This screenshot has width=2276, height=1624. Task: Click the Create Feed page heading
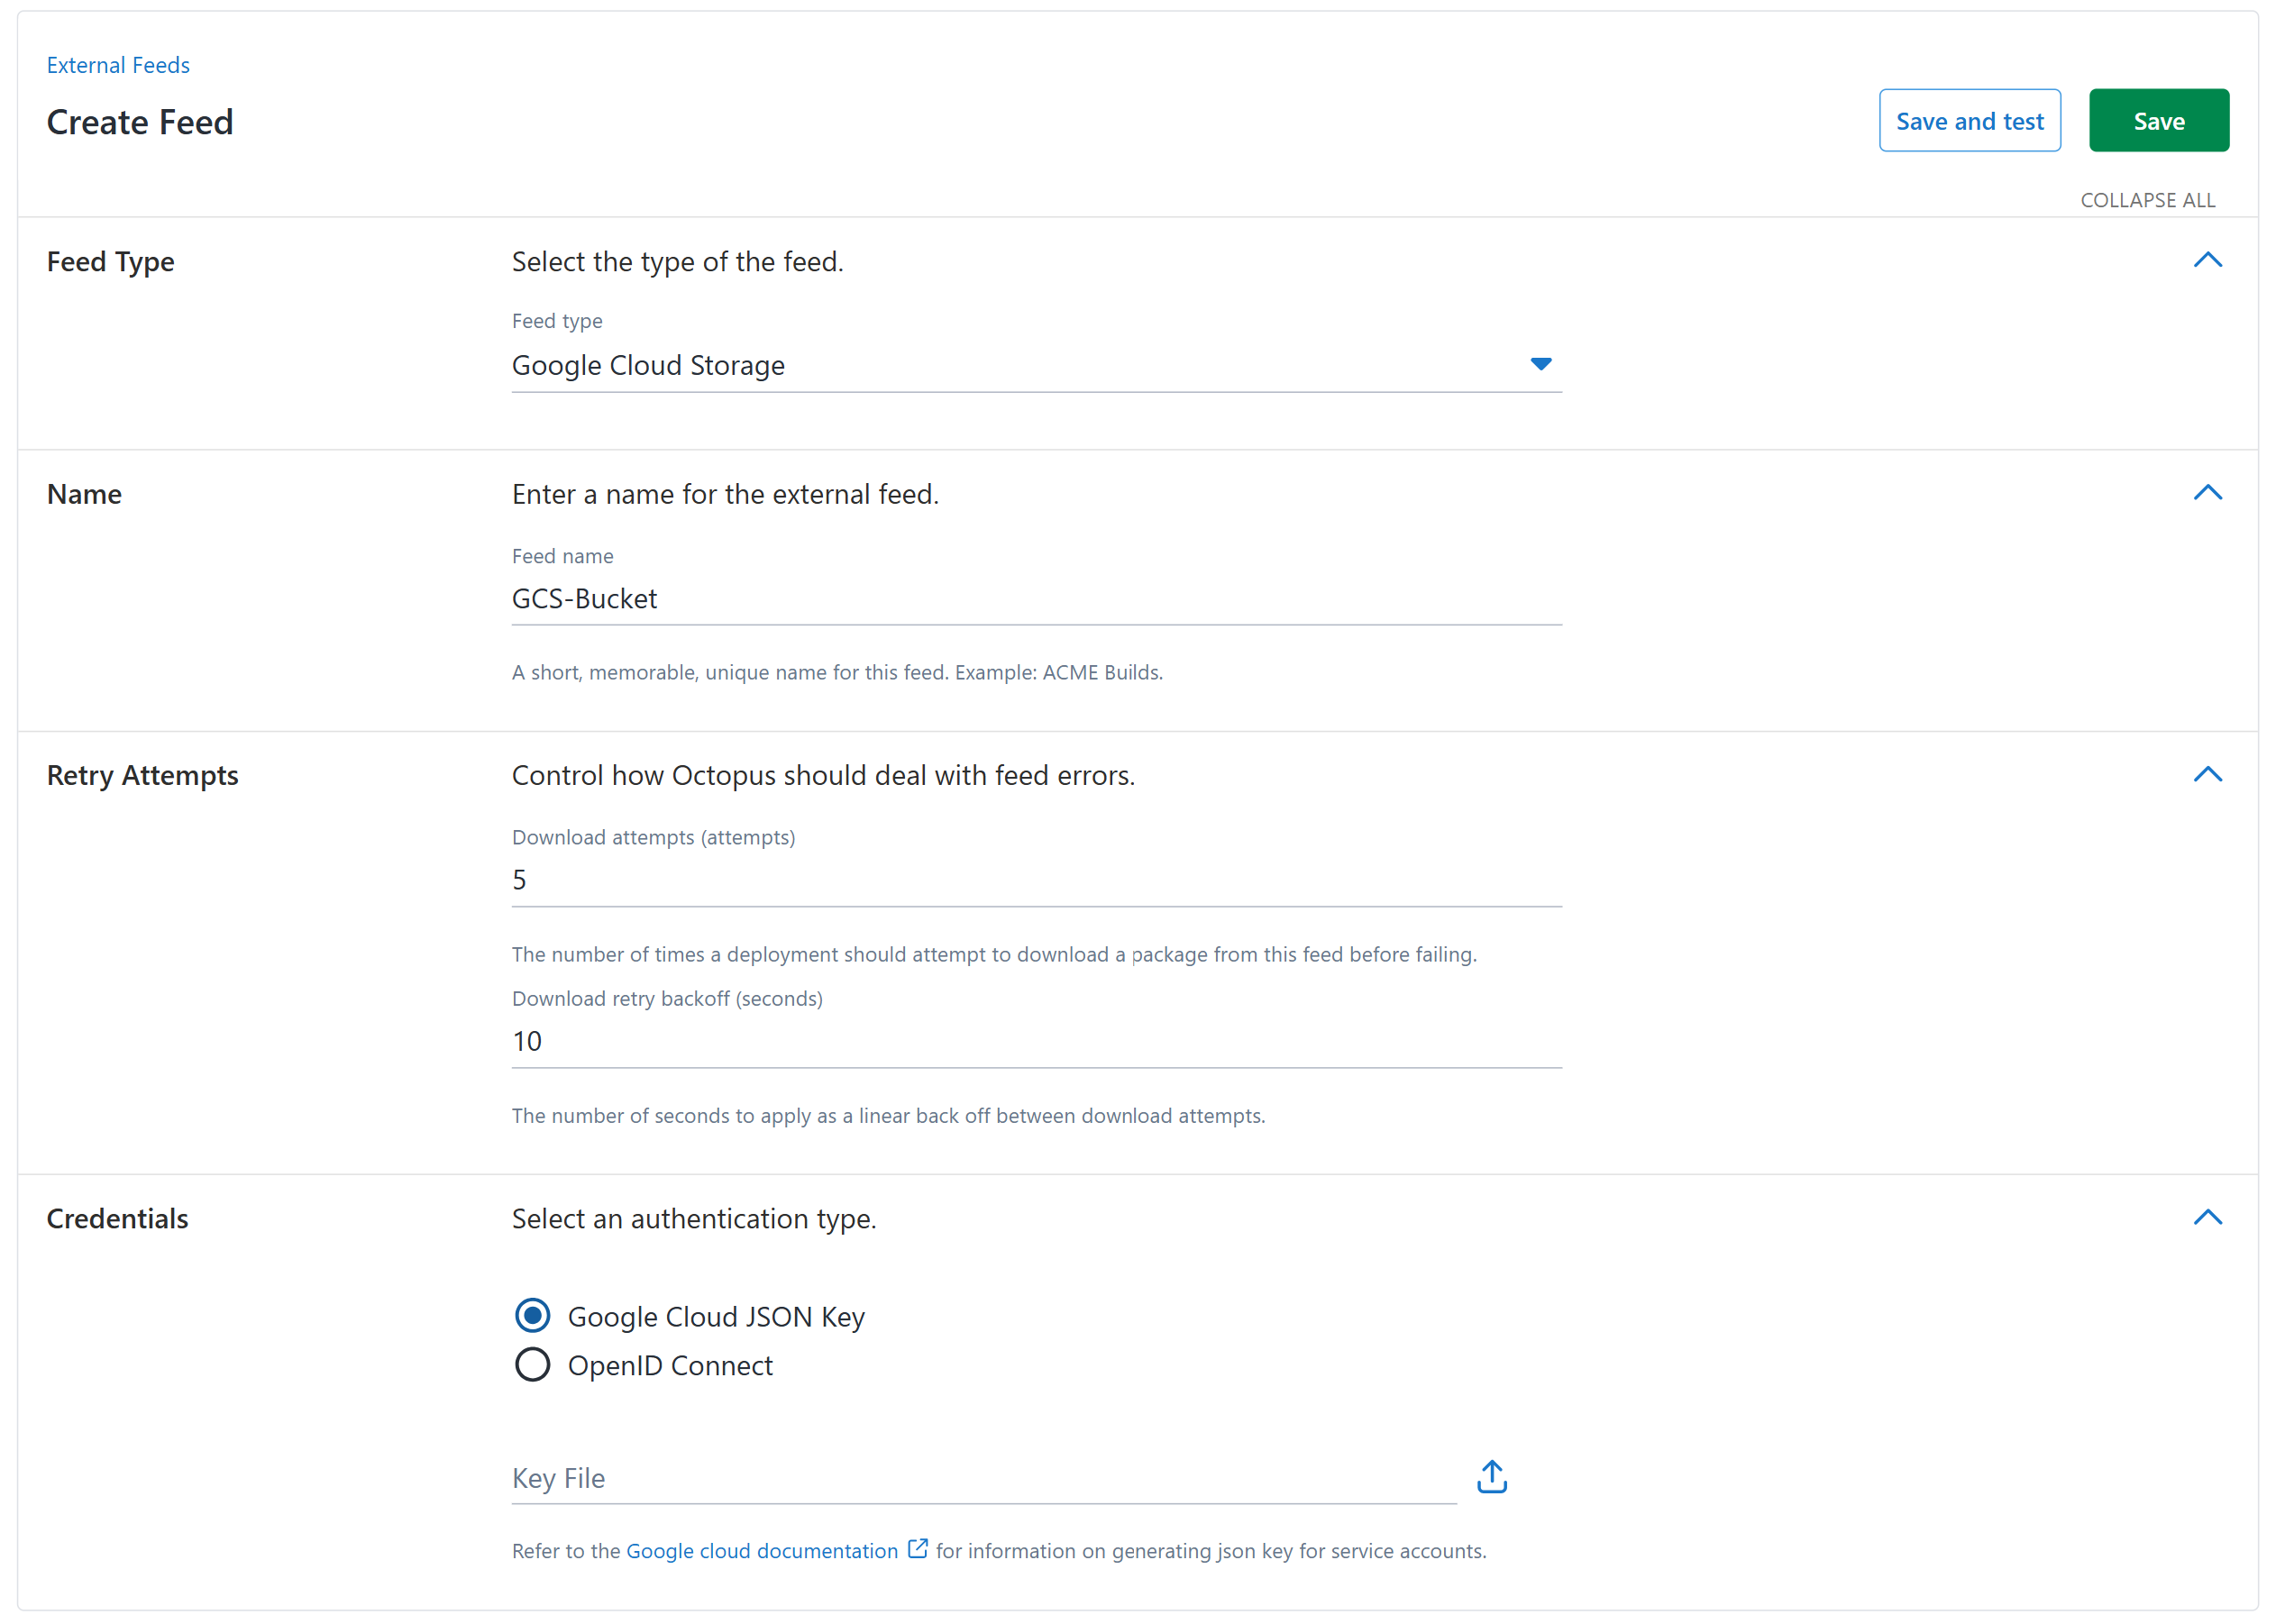point(139,120)
